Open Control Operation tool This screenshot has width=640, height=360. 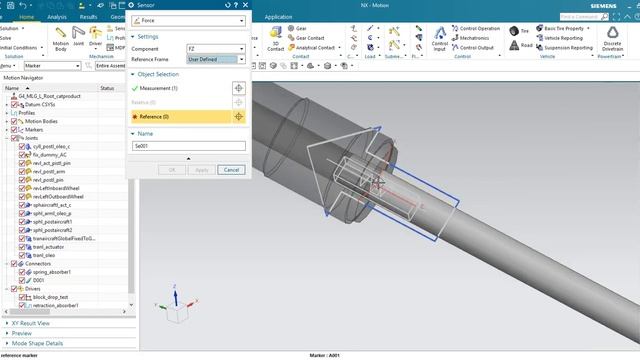tap(476, 28)
